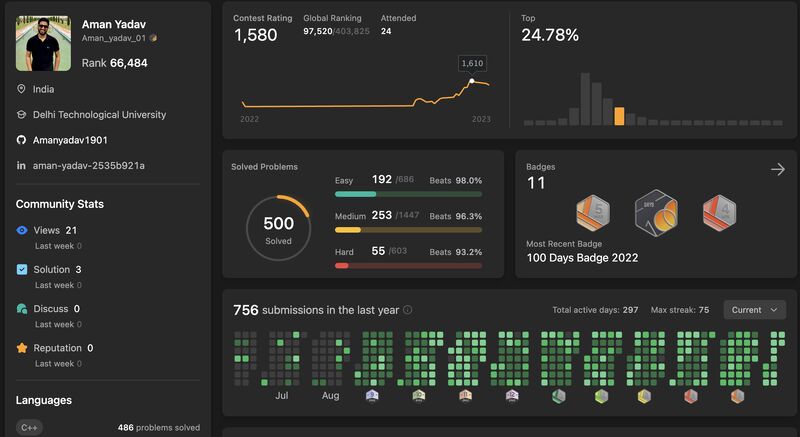Click the star Reputation icon
800x437 pixels.
point(21,348)
